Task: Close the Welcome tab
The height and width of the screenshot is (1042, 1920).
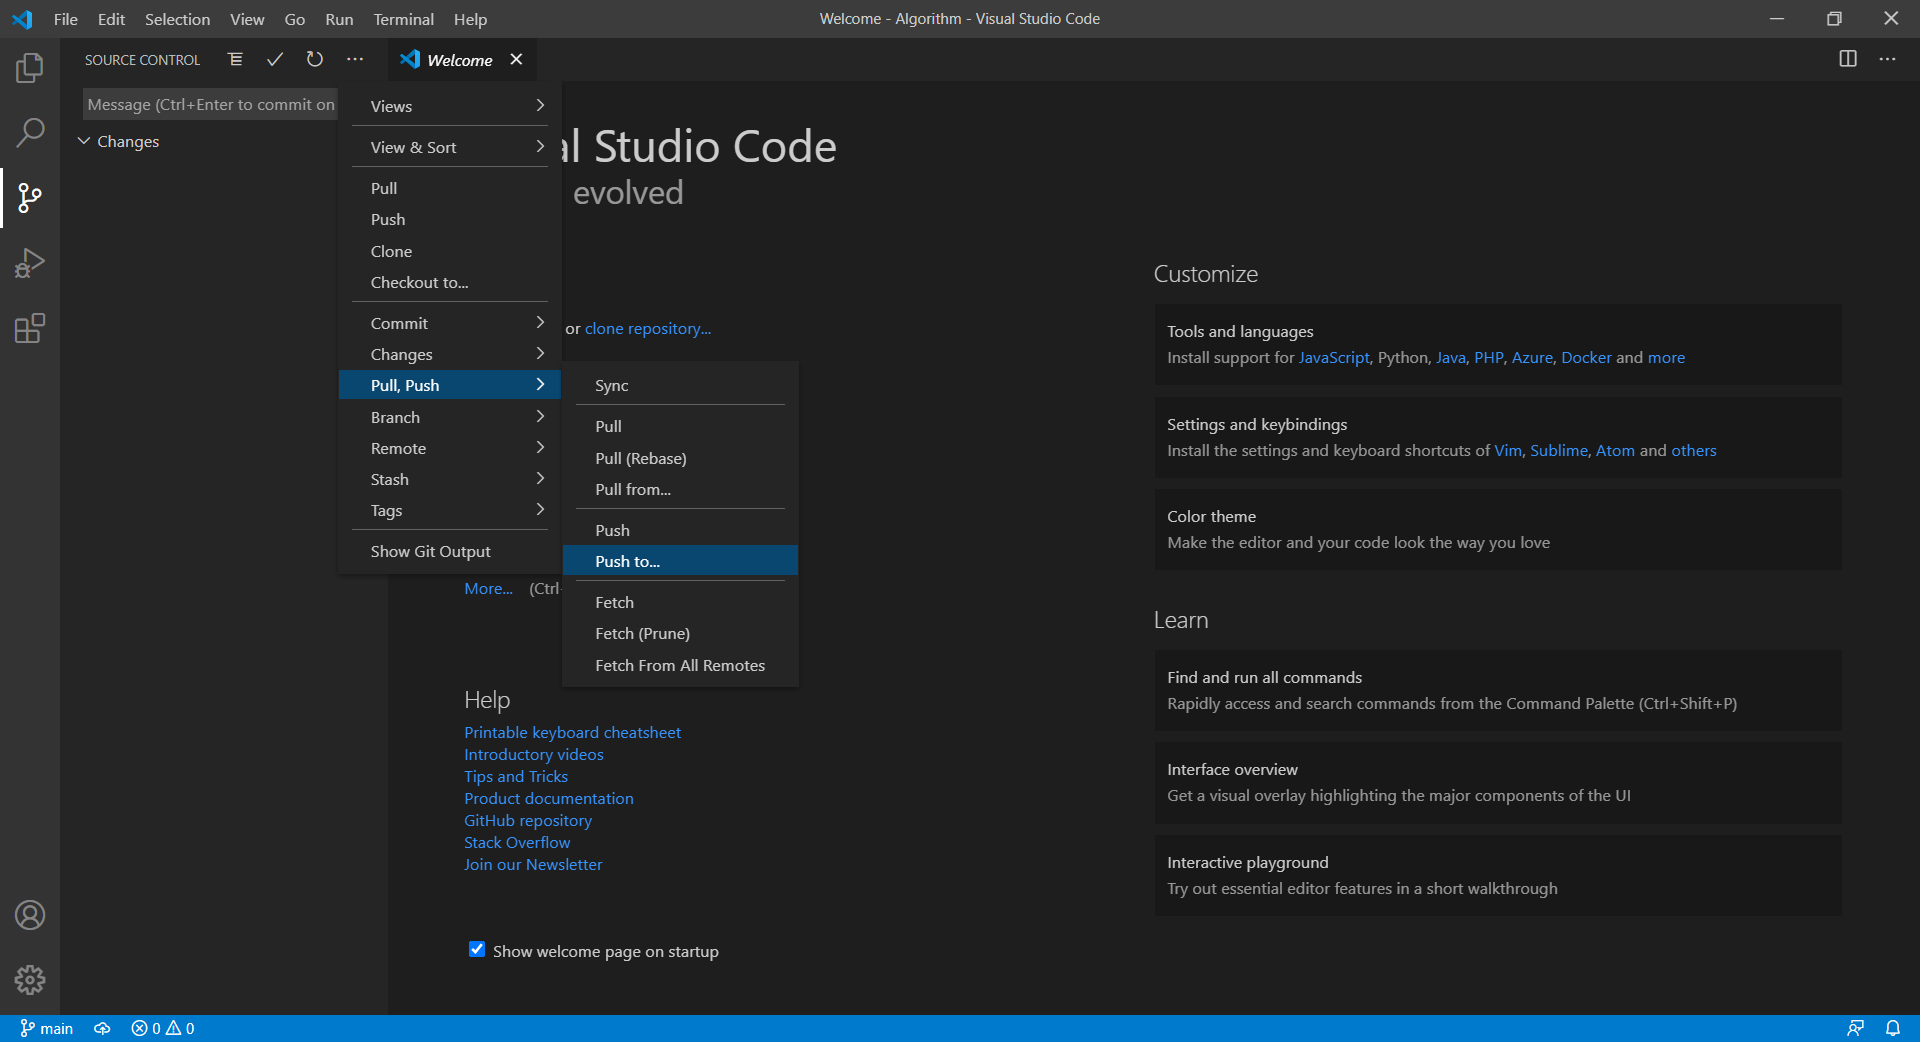Action: pyautogui.click(x=516, y=60)
